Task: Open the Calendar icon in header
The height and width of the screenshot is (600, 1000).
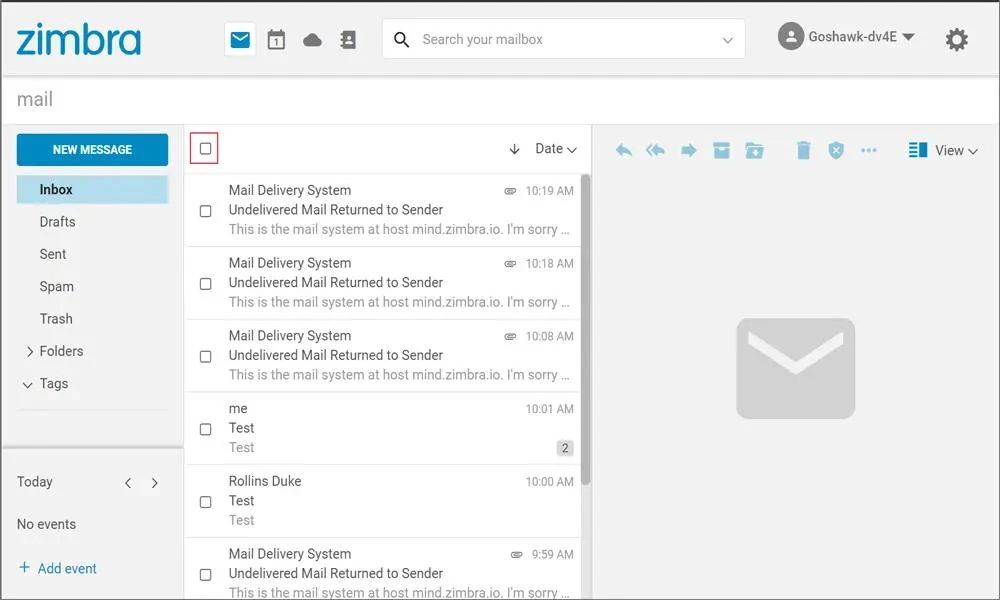Action: click(x=276, y=40)
